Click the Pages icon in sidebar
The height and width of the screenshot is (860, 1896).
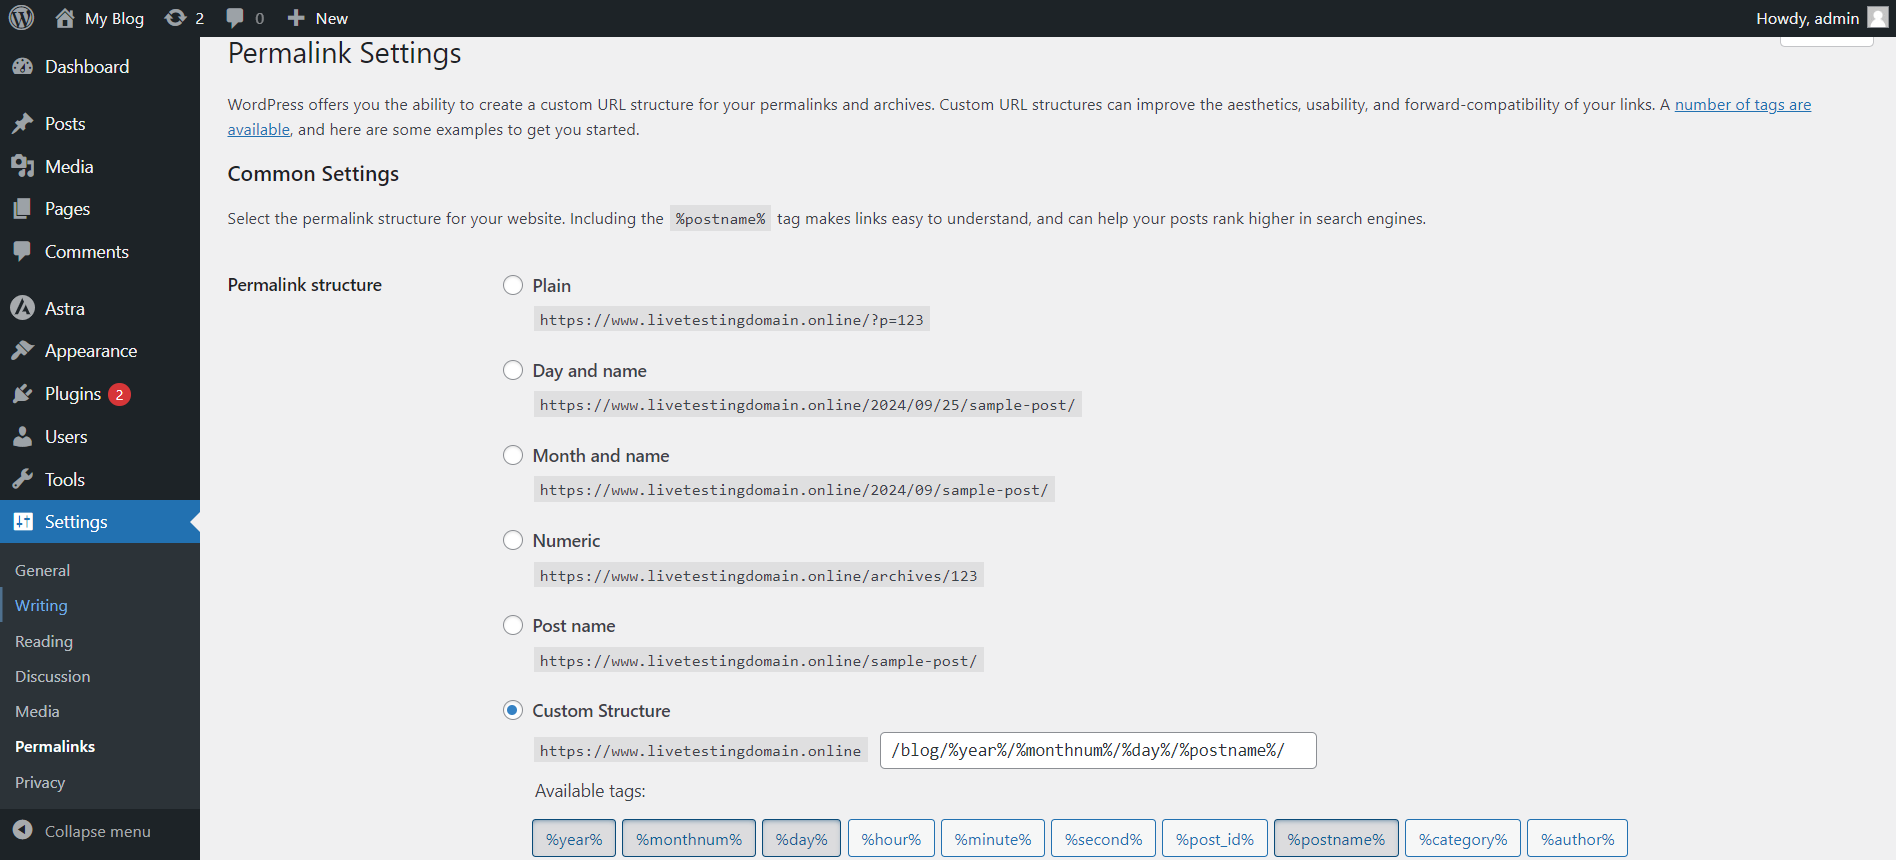tap(23, 209)
